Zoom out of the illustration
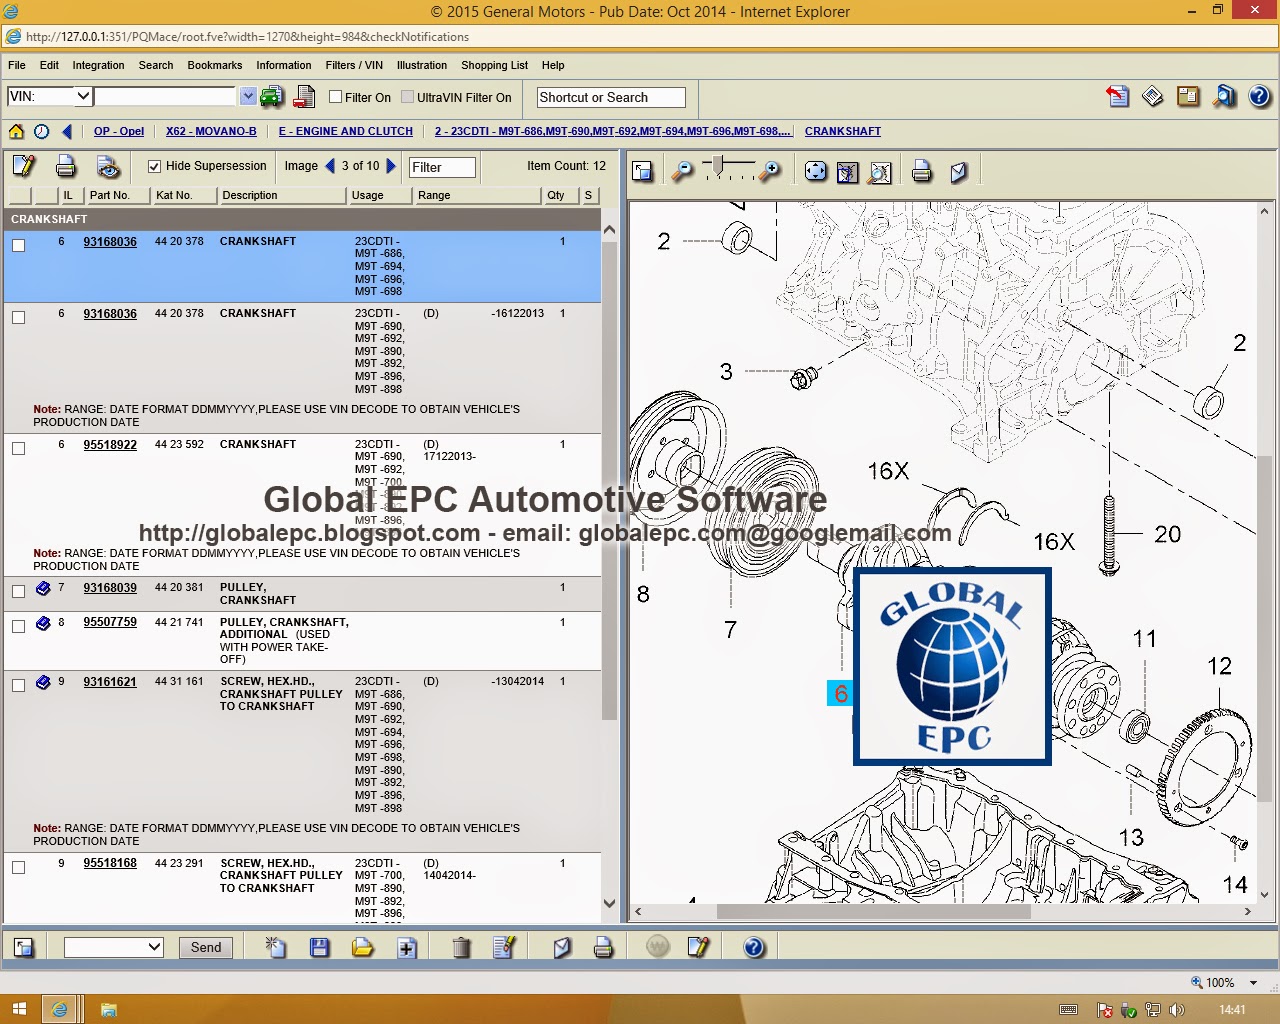Image resolution: width=1280 pixels, height=1024 pixels. 682,172
